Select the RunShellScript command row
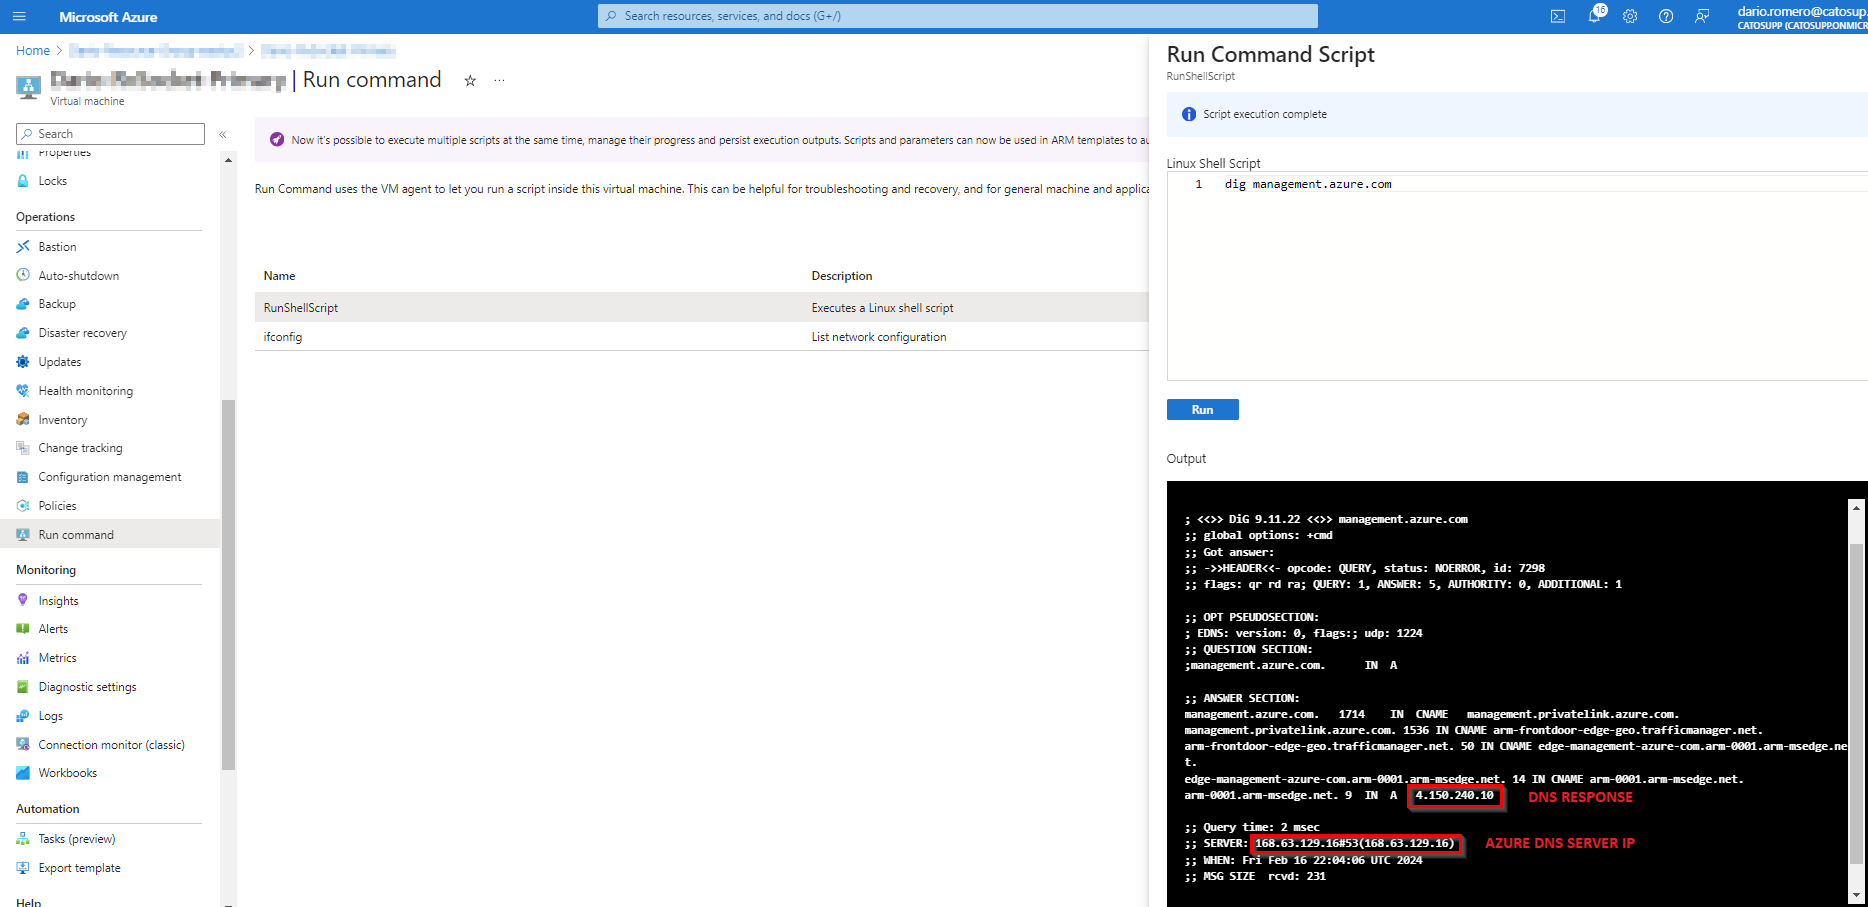The height and width of the screenshot is (907, 1868). pyautogui.click(x=701, y=308)
